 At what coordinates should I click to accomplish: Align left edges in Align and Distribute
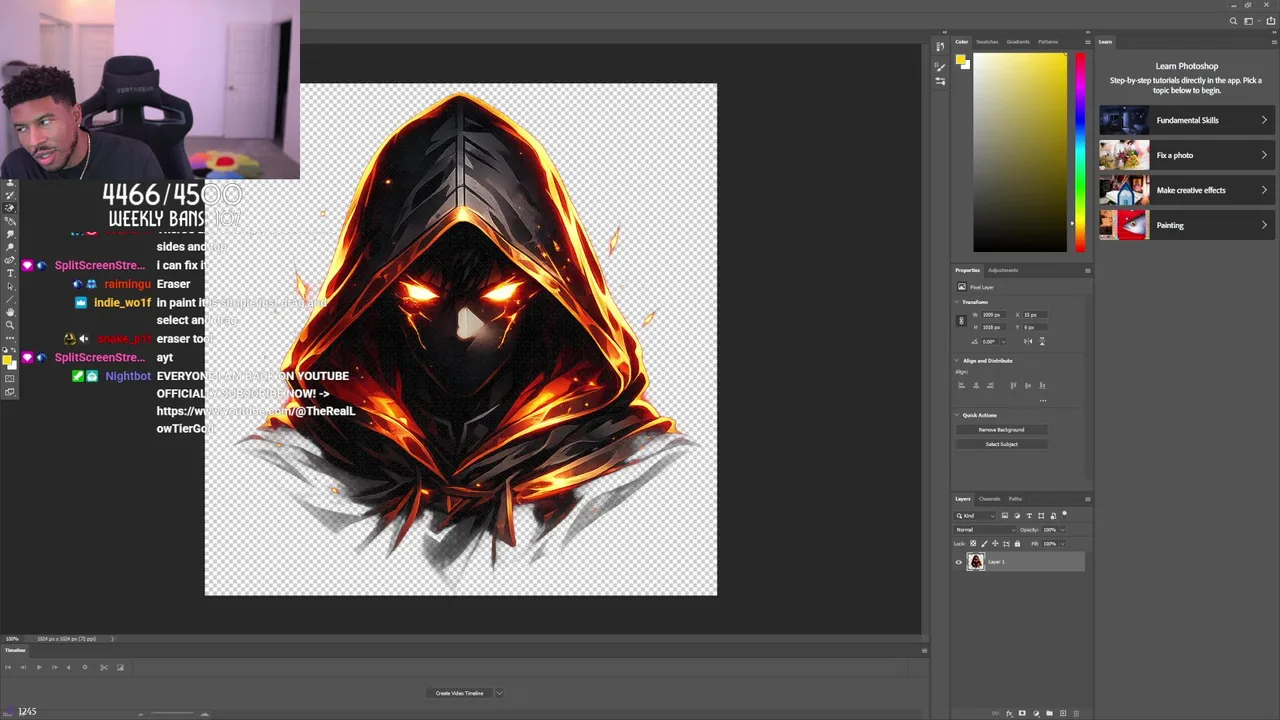[962, 385]
